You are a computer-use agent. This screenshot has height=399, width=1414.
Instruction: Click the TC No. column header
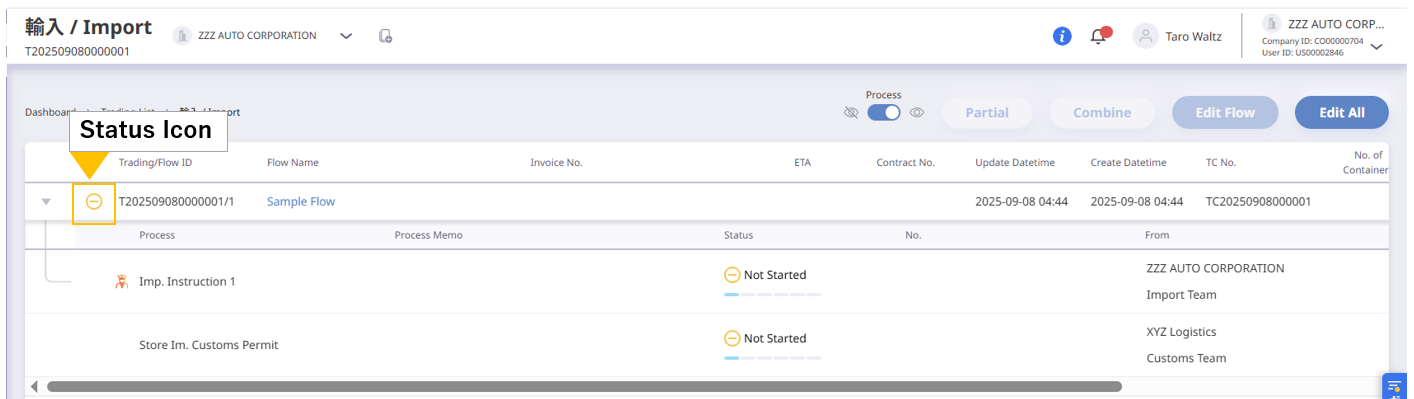click(1221, 163)
